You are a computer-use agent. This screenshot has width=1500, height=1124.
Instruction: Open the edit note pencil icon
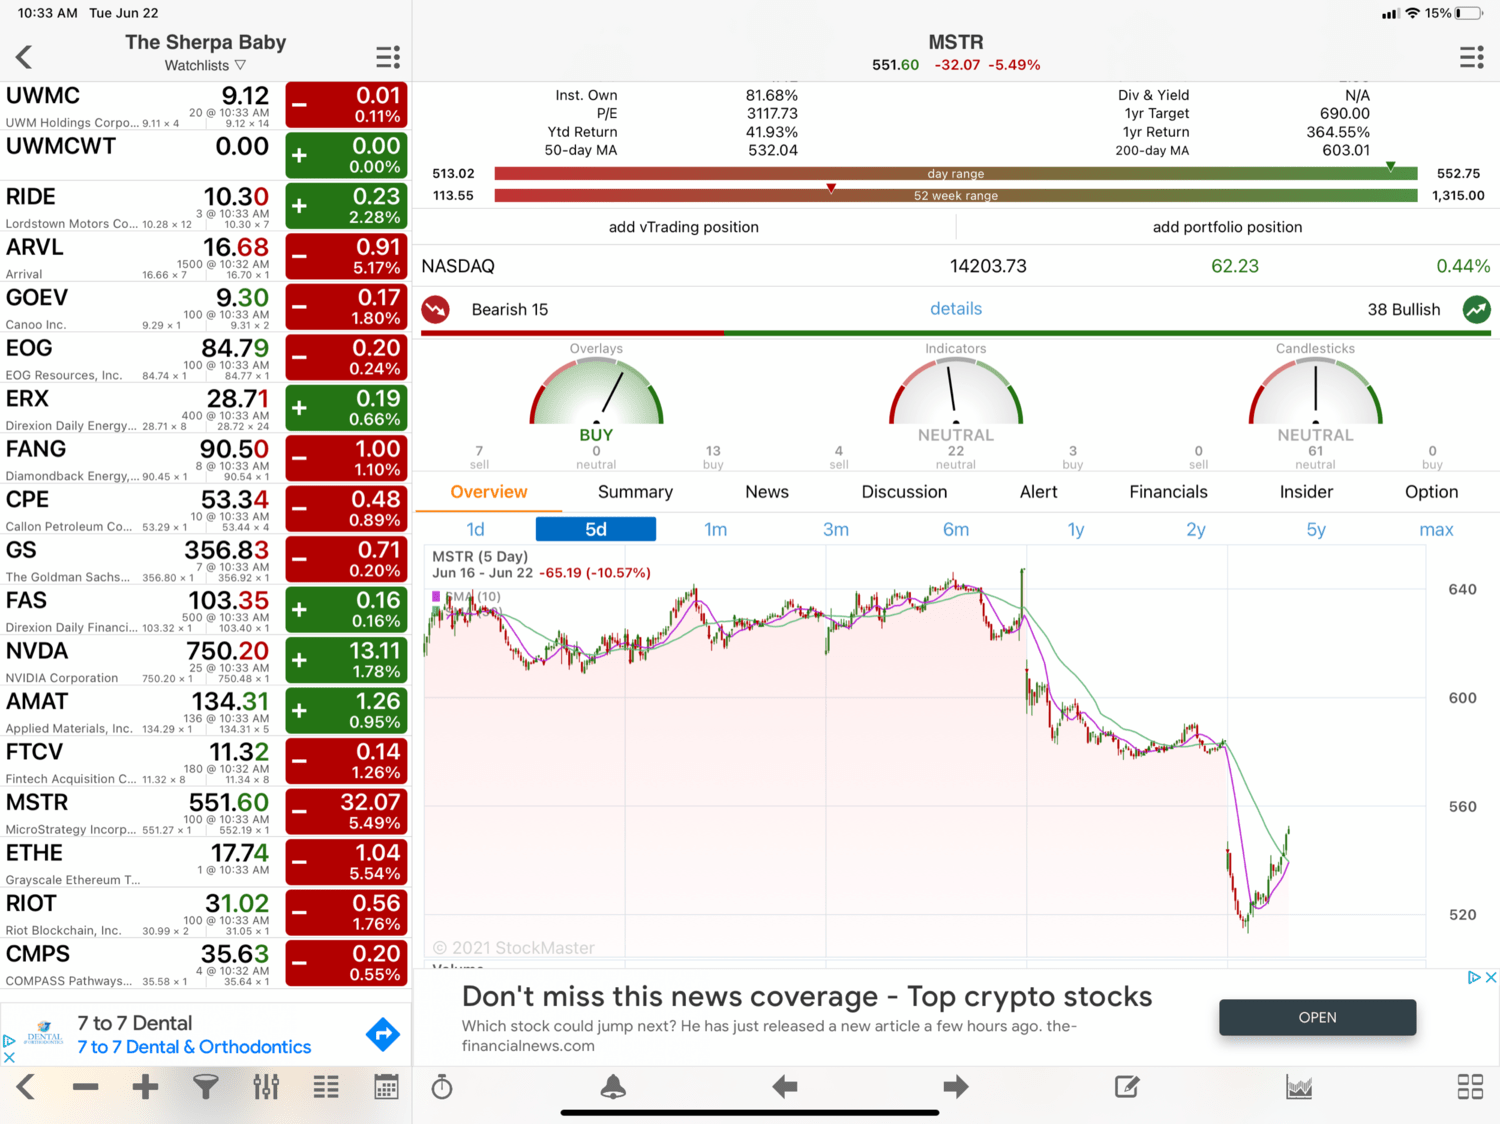click(x=1127, y=1087)
